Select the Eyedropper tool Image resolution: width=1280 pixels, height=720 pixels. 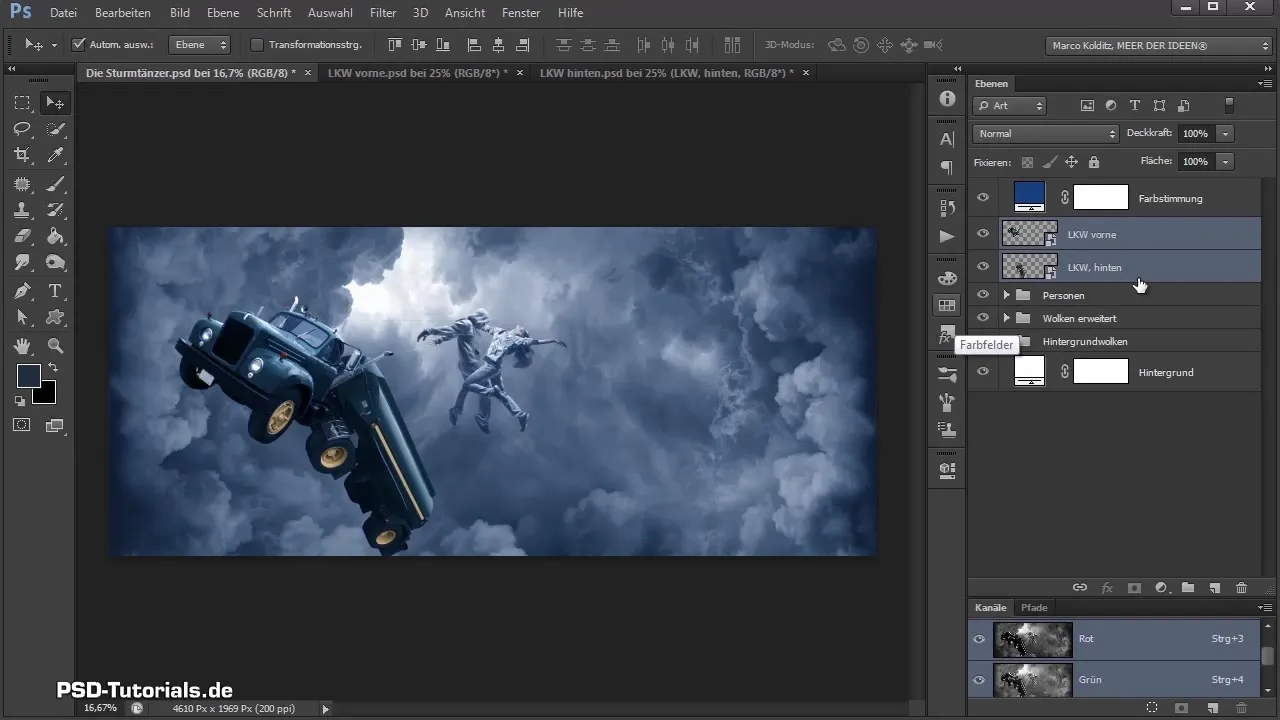pos(55,155)
